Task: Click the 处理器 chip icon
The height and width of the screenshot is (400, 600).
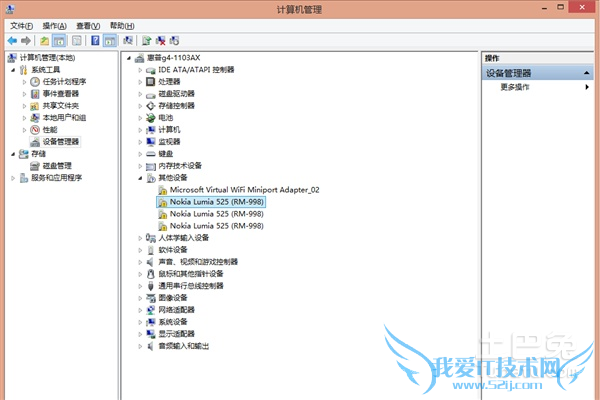Action: click(151, 82)
